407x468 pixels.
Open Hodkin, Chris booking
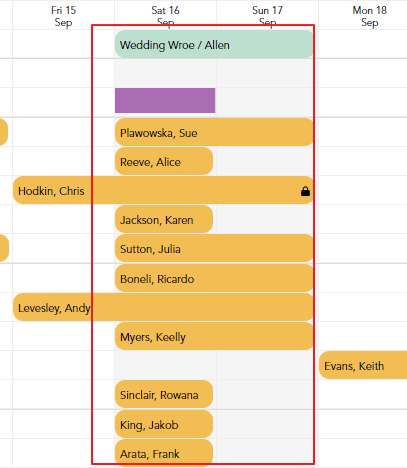click(x=163, y=190)
